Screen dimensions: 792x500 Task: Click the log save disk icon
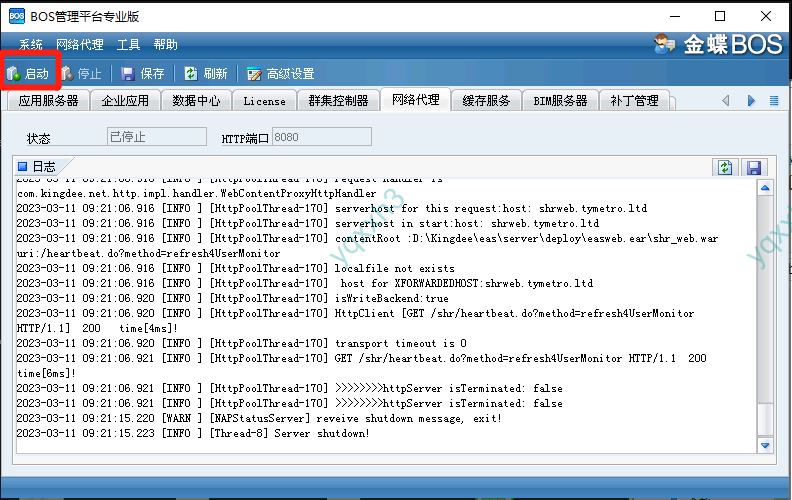click(x=754, y=167)
